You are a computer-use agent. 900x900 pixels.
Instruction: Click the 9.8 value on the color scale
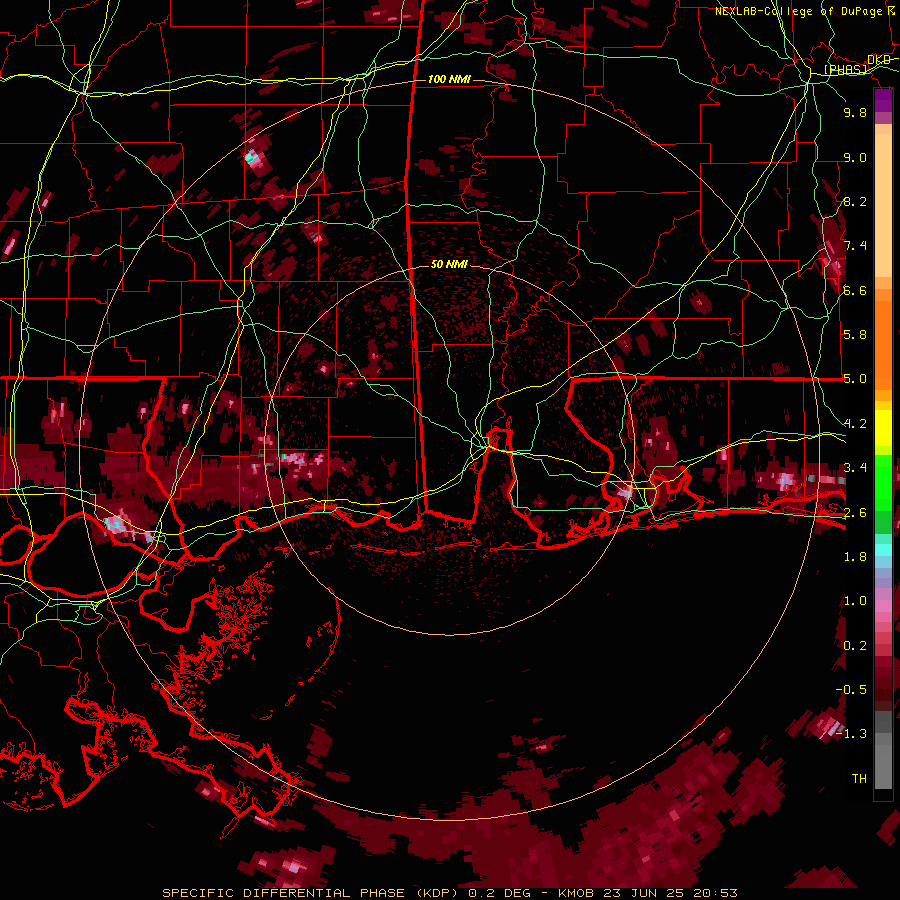point(855,112)
